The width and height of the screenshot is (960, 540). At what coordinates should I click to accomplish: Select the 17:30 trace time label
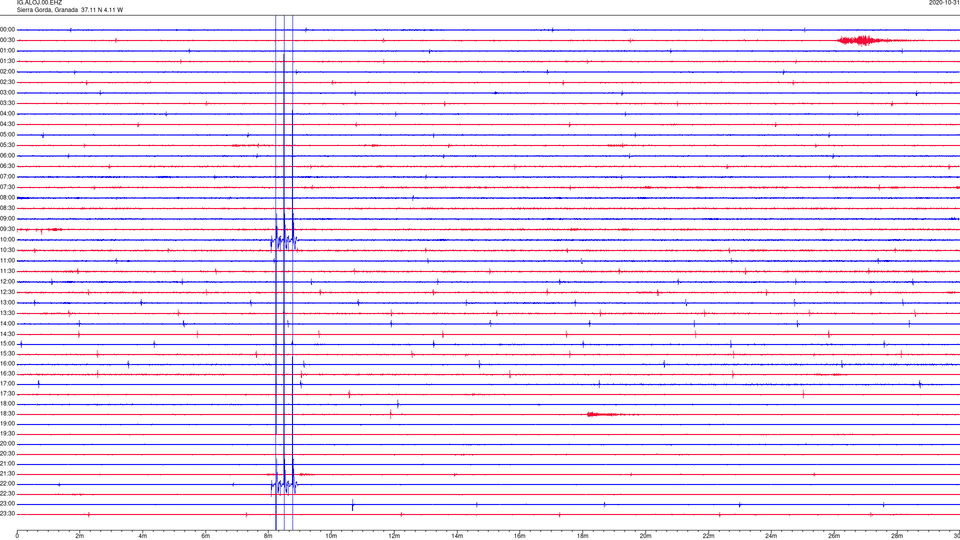(x=7, y=394)
